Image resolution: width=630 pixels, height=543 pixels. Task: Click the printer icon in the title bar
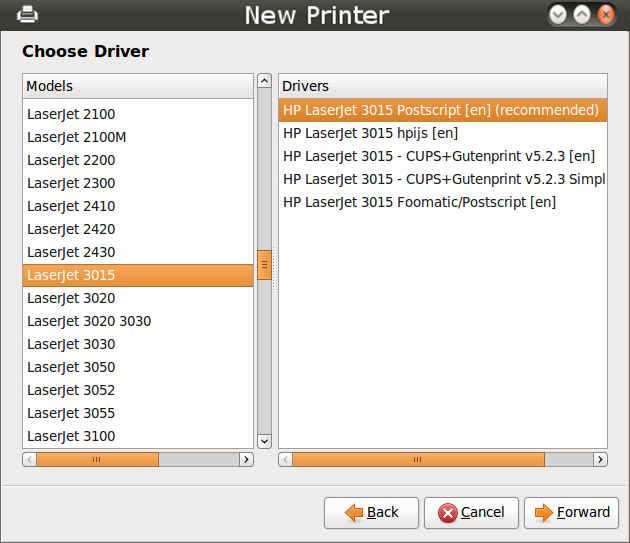pyautogui.click(x=27, y=14)
